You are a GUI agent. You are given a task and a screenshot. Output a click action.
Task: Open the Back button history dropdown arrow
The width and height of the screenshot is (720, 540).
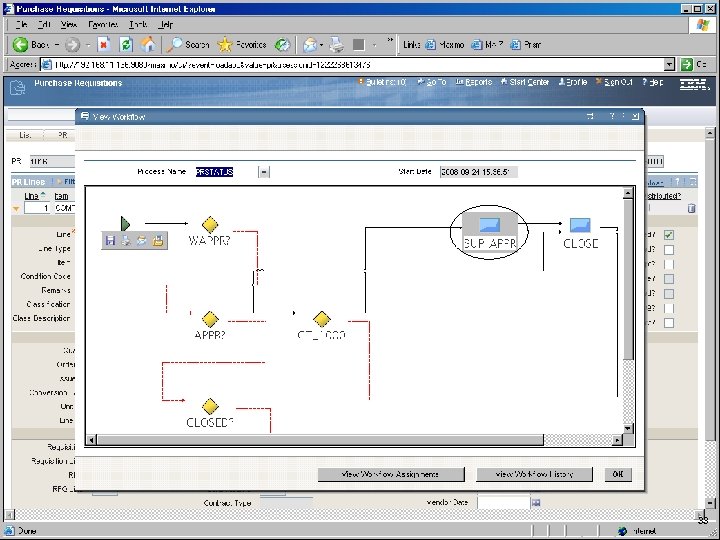pyautogui.click(x=57, y=45)
